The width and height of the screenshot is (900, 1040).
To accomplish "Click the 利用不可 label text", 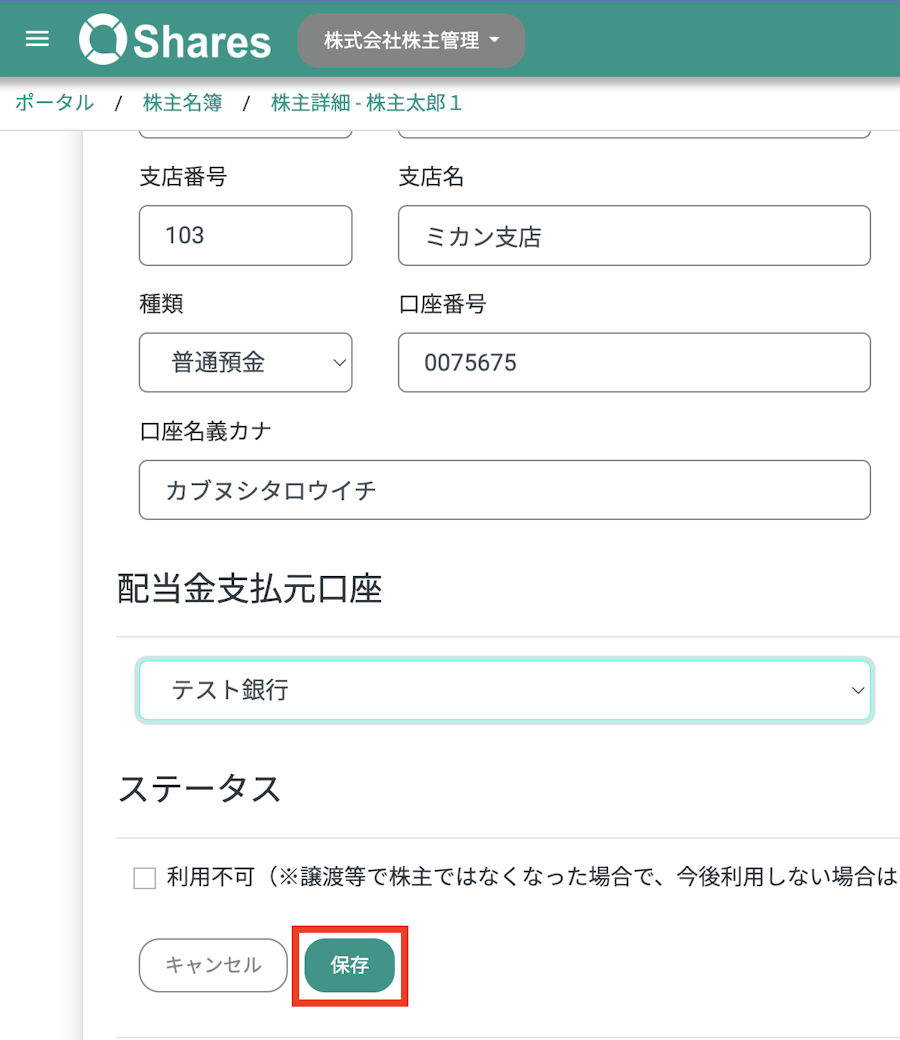I will (x=210, y=877).
